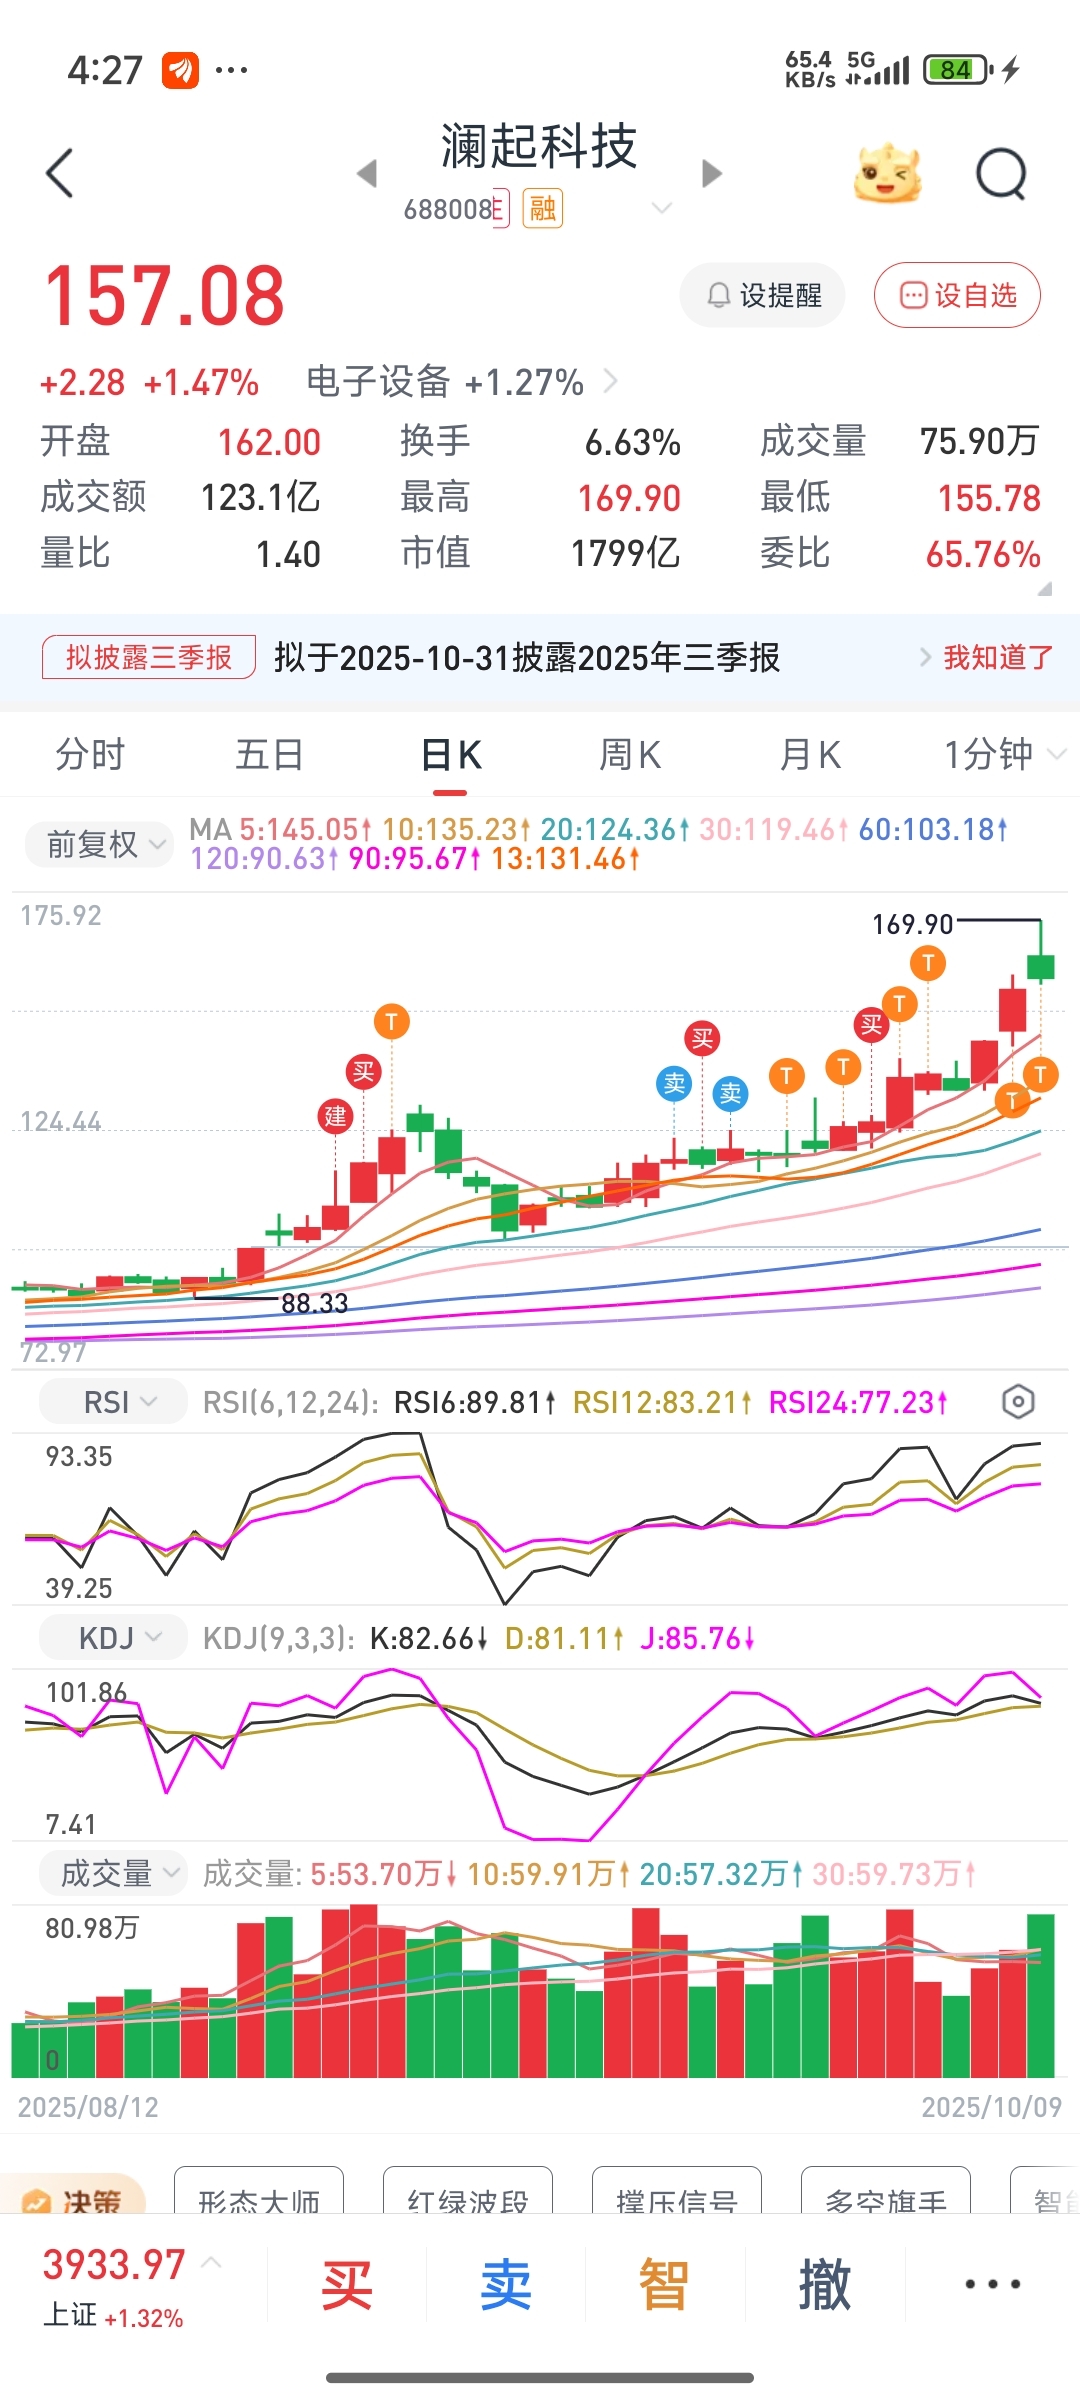Tap the 智 smart trading button
The height and width of the screenshot is (2400, 1080).
pos(664,2285)
